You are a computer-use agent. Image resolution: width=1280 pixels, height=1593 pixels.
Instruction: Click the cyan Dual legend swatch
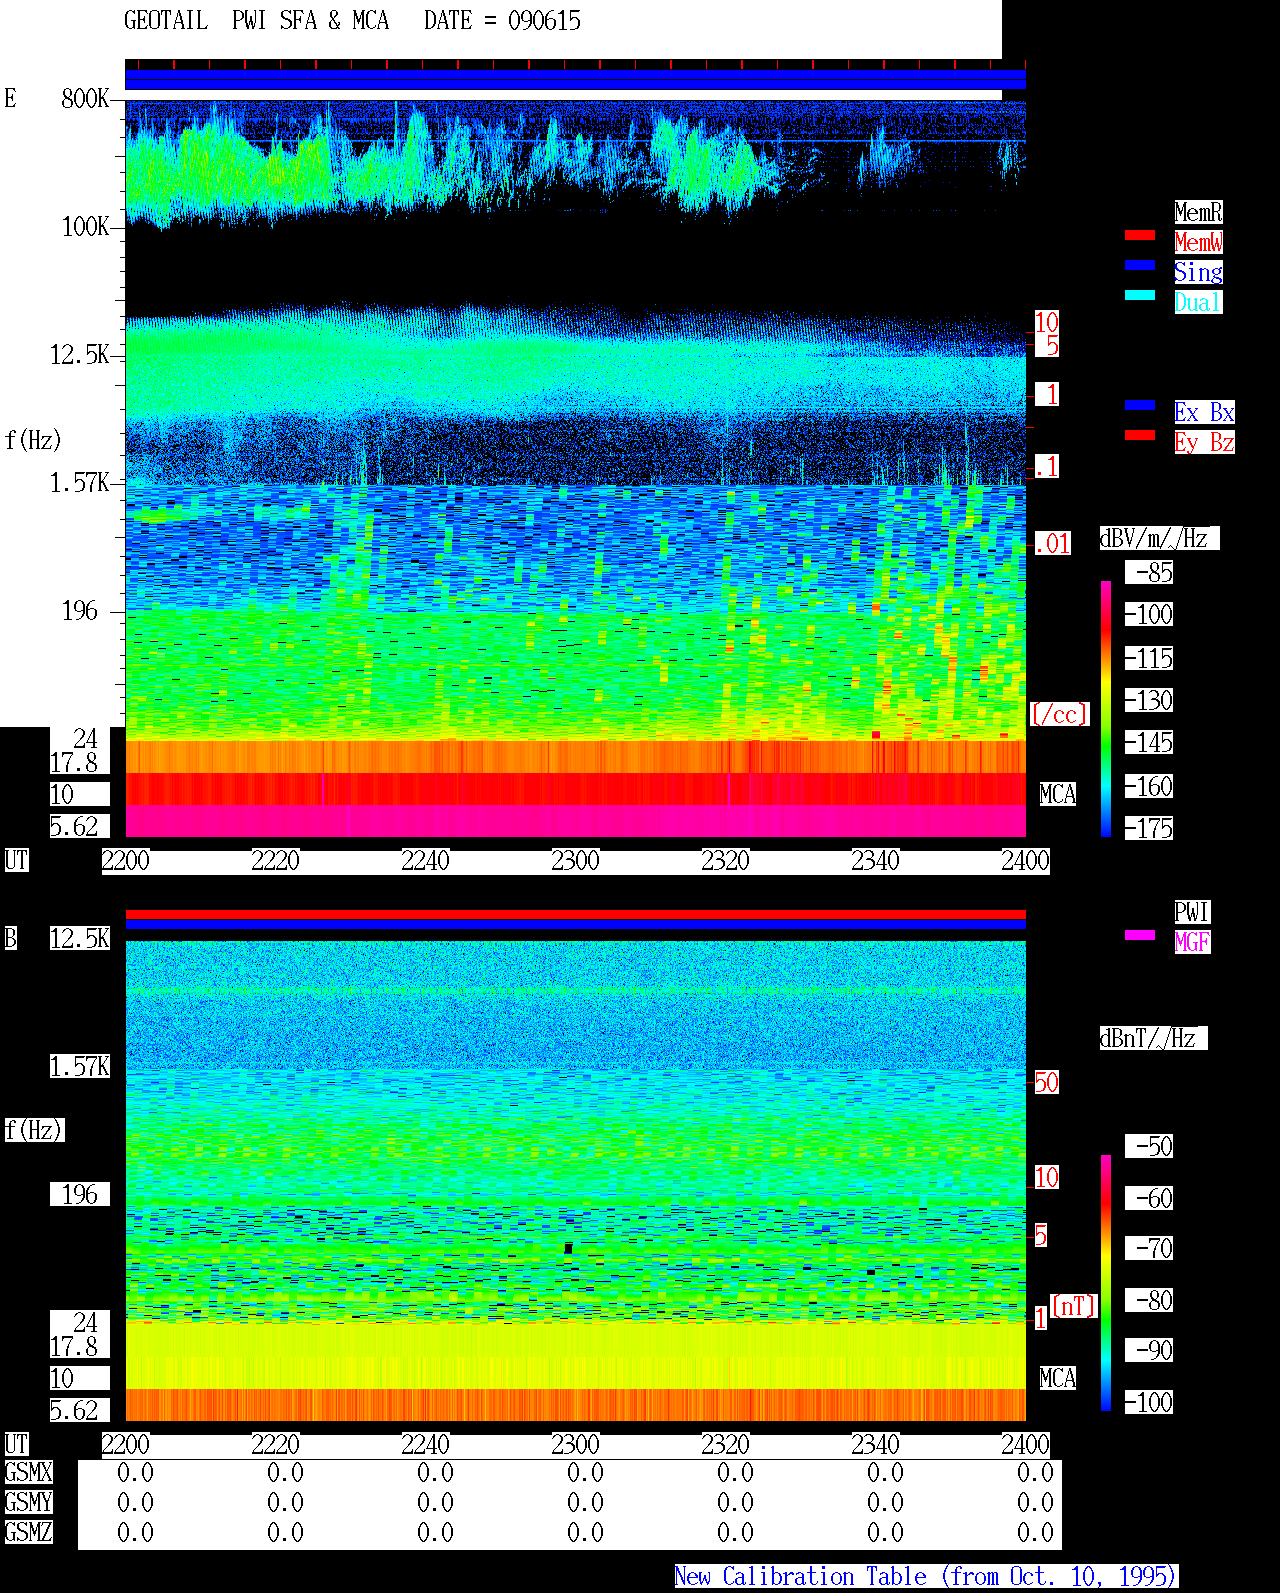click(x=1140, y=295)
